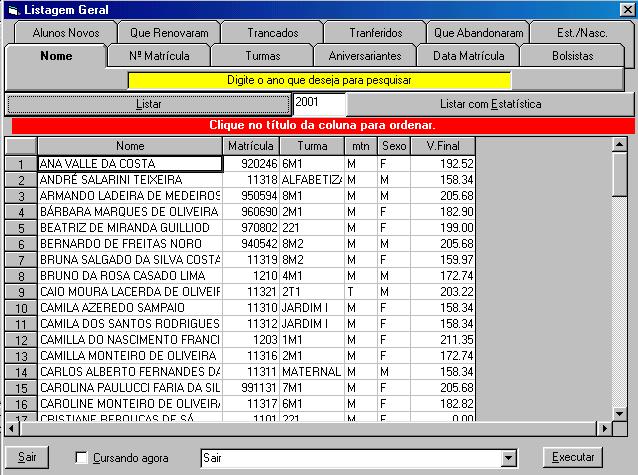Switch to the Turmas tab

[262, 56]
